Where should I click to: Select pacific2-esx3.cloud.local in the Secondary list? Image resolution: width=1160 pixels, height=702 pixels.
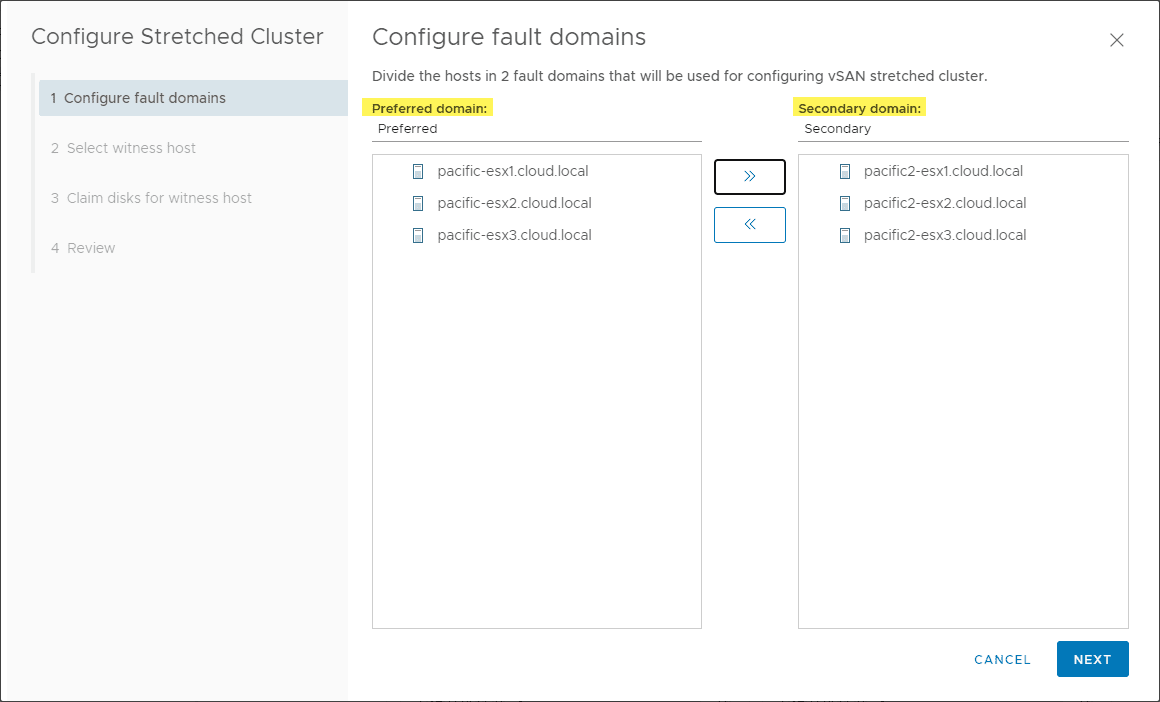[945, 235]
